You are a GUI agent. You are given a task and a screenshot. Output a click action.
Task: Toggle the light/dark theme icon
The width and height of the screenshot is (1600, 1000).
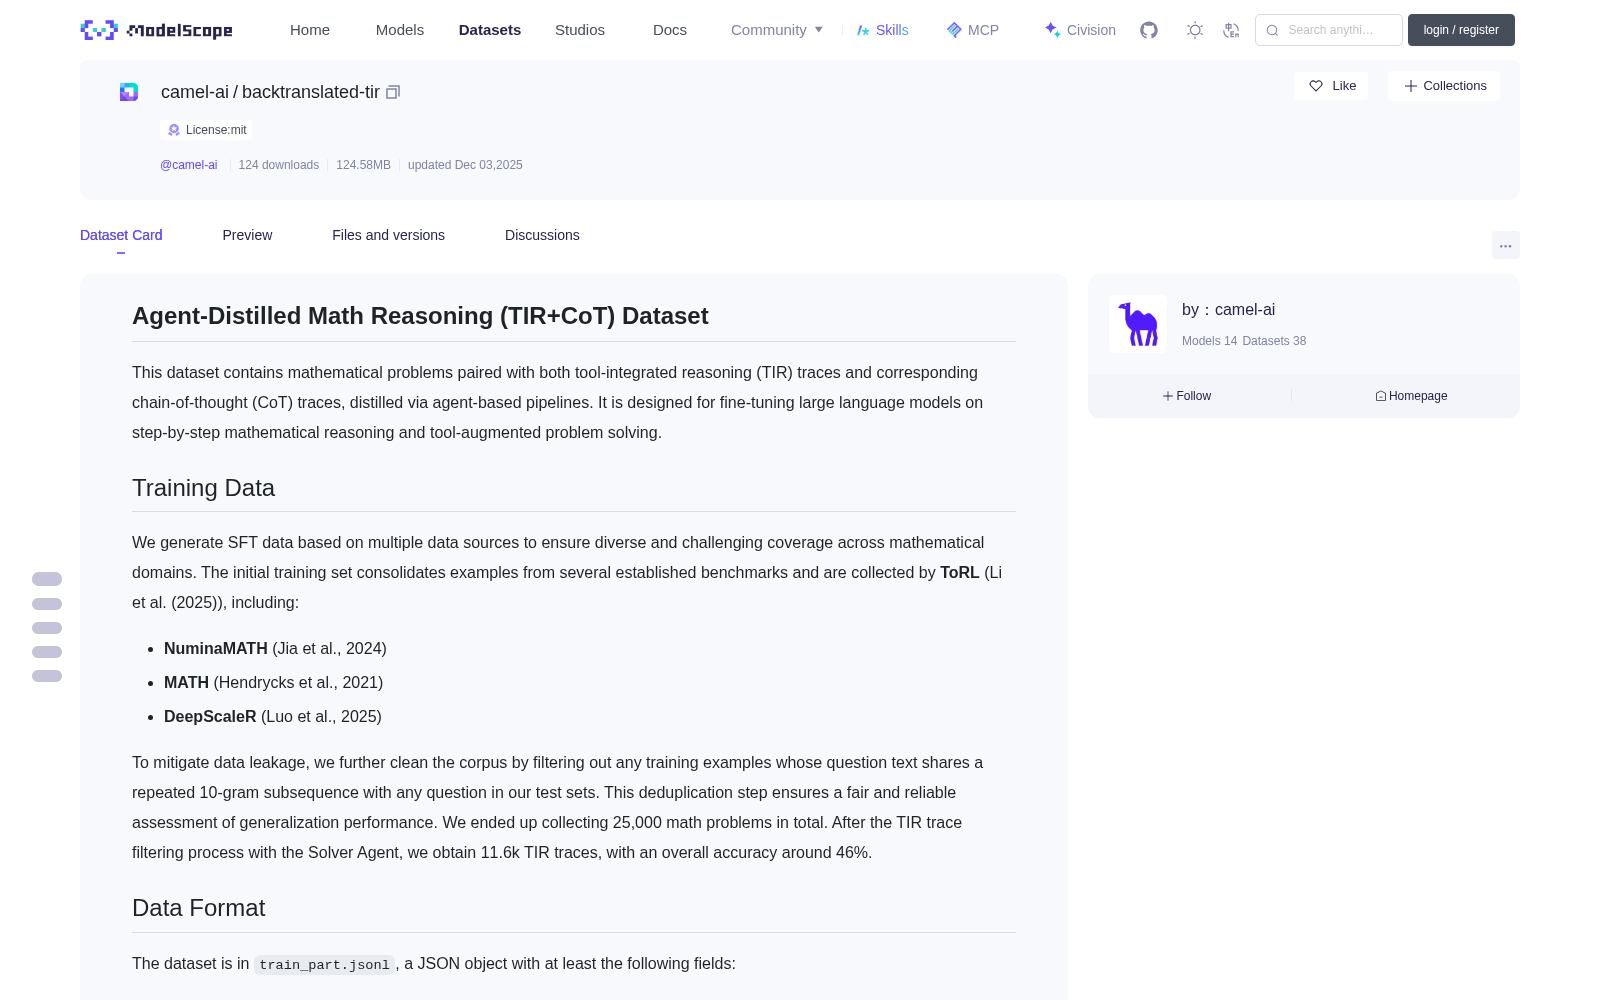(1195, 30)
